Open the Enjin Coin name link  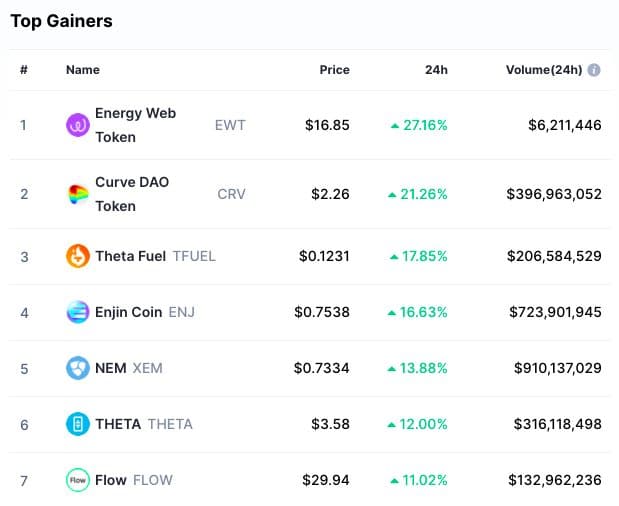click(128, 312)
